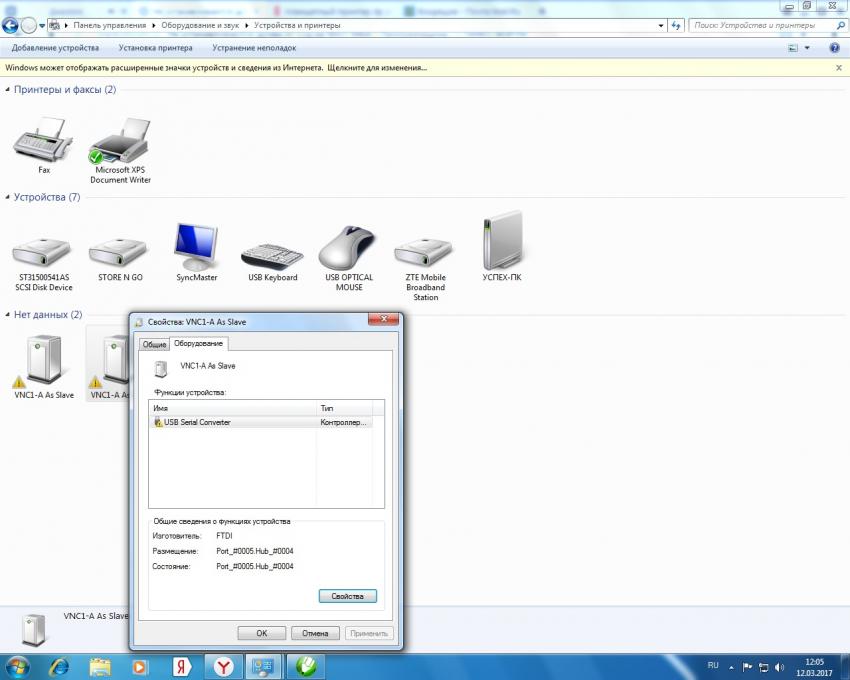The width and height of the screenshot is (850, 680).
Task: Click the ST31500541AS SCSI Disk Device icon
Action: 44,250
